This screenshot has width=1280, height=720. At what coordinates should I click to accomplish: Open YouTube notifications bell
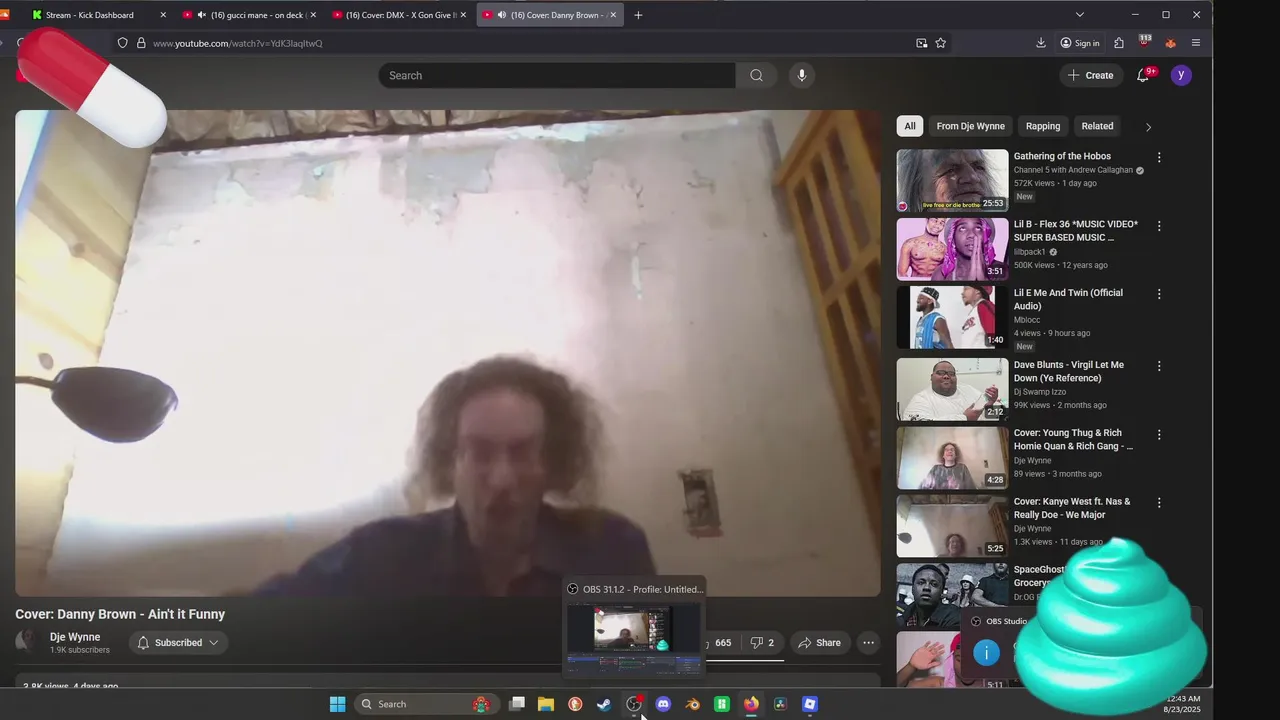tap(1143, 75)
